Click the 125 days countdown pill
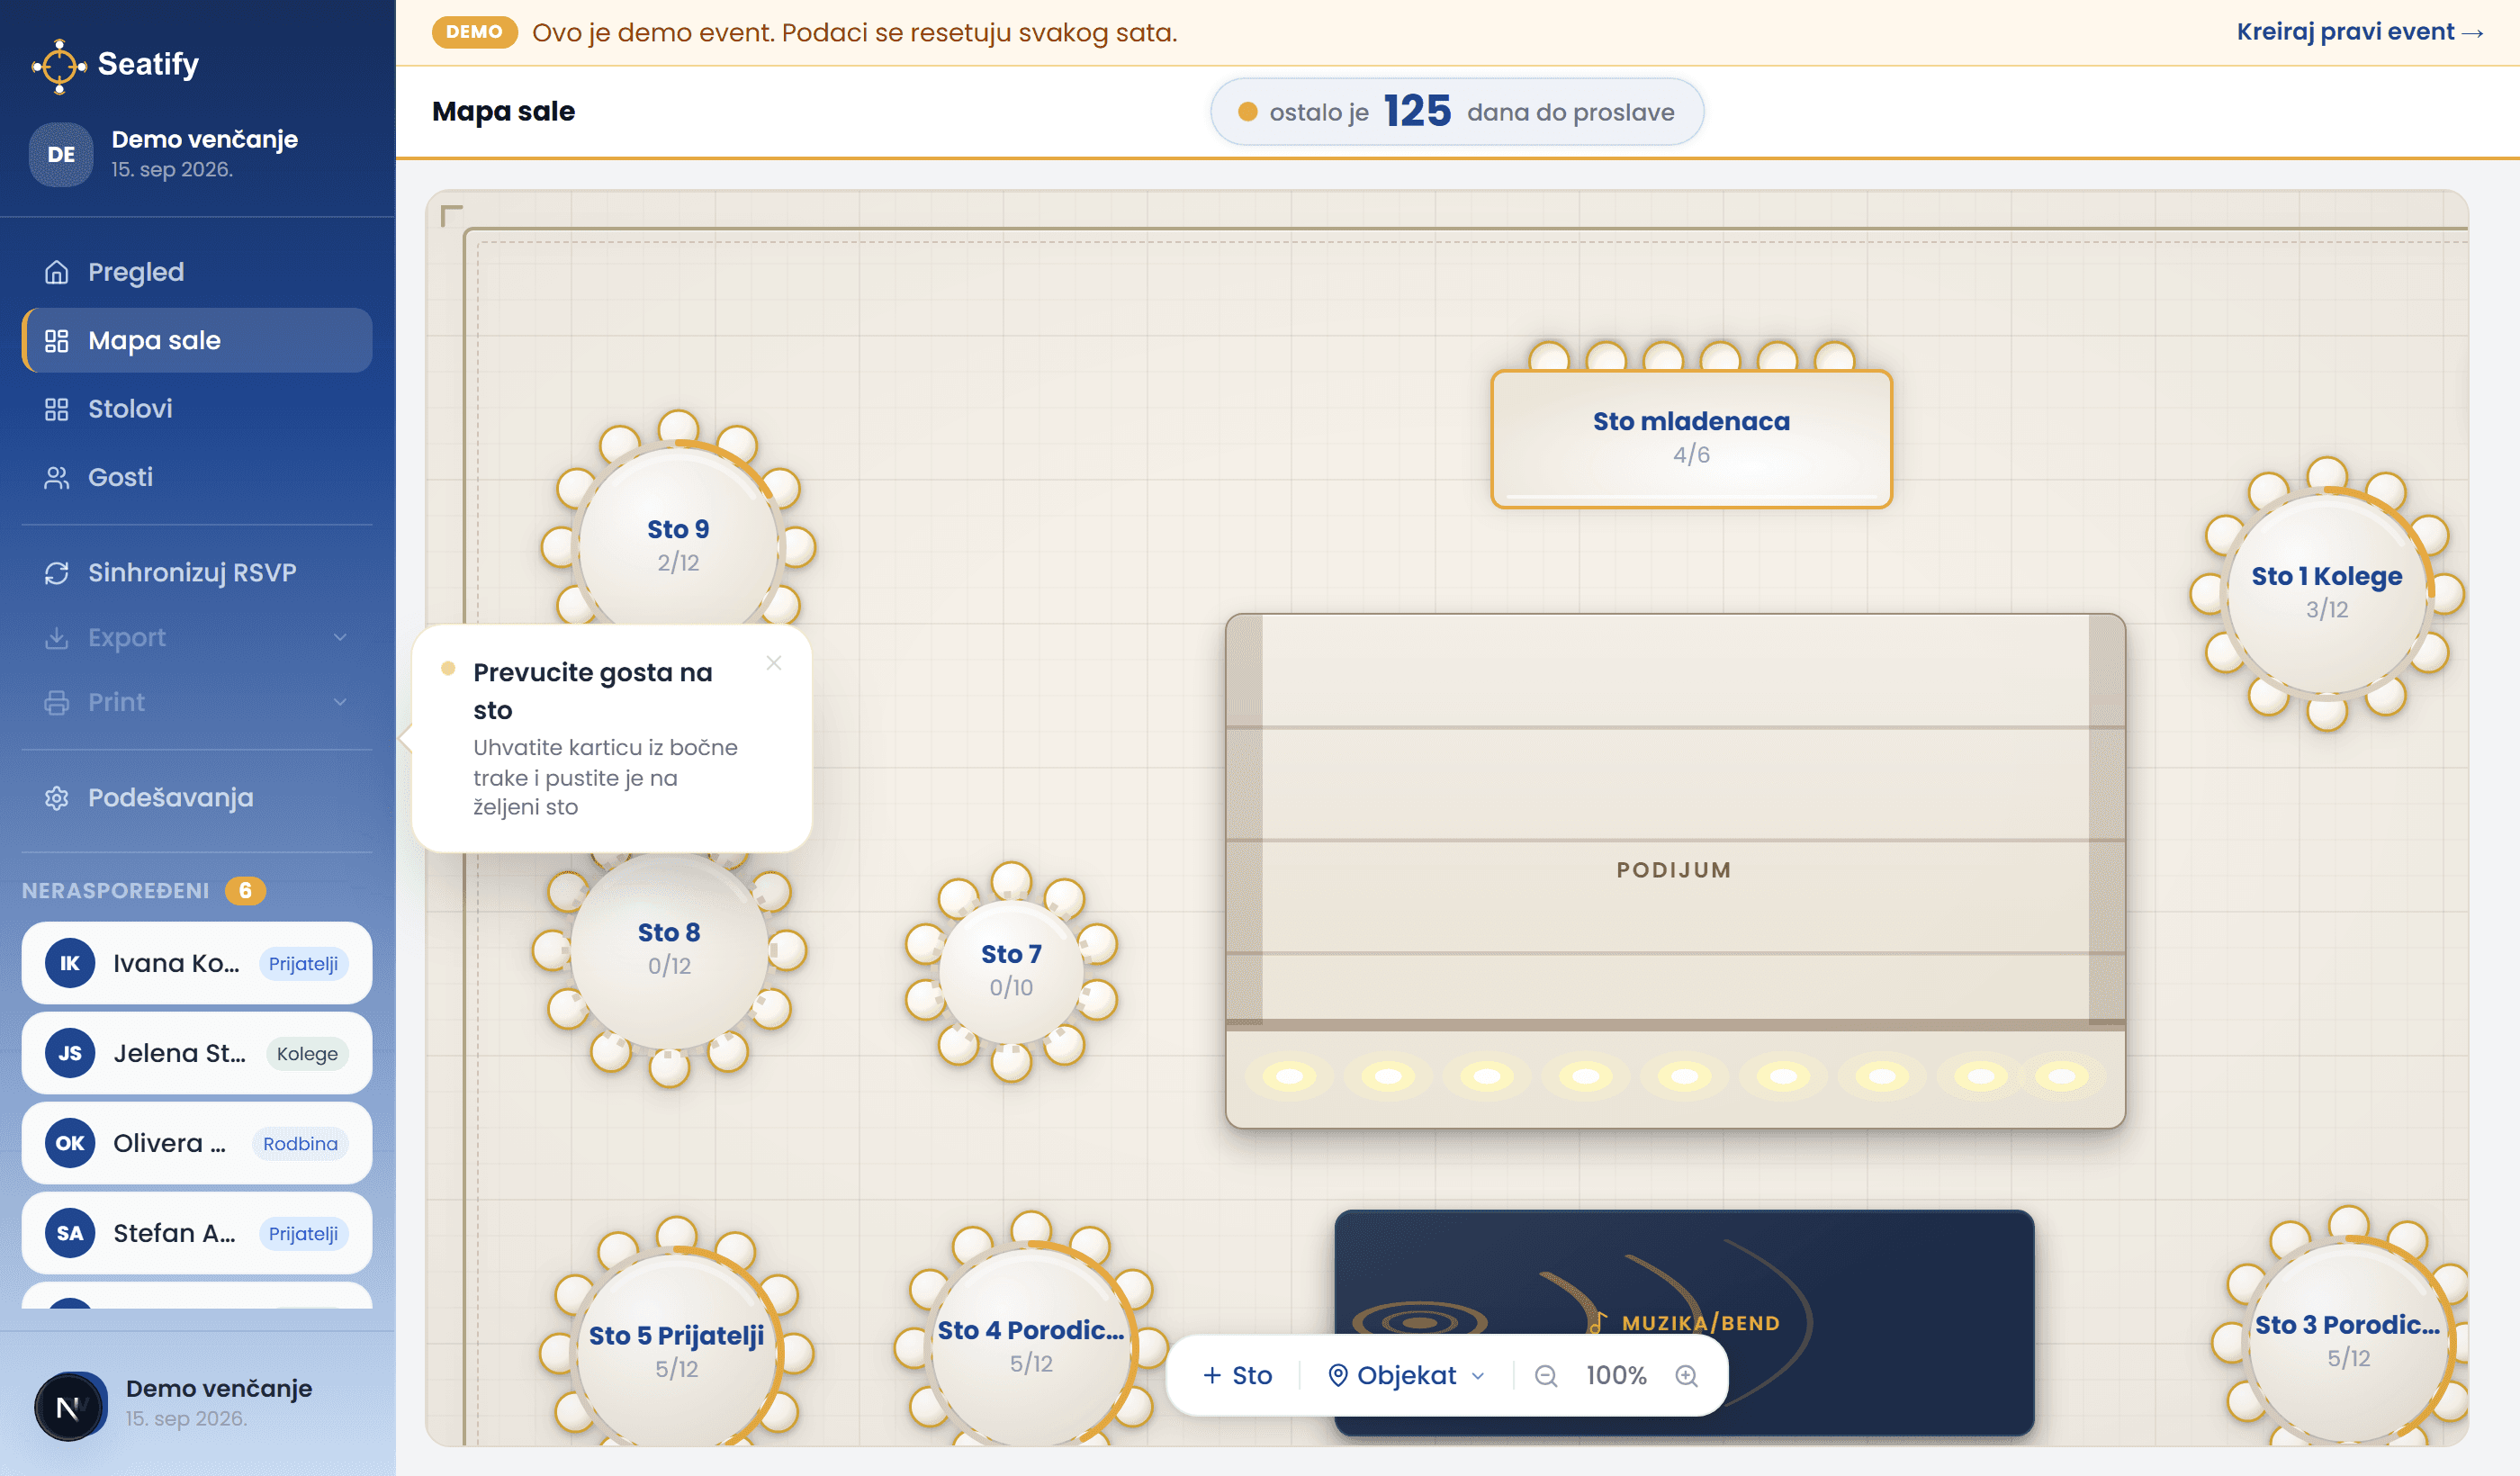The height and width of the screenshot is (1476, 2520). 1457,111
